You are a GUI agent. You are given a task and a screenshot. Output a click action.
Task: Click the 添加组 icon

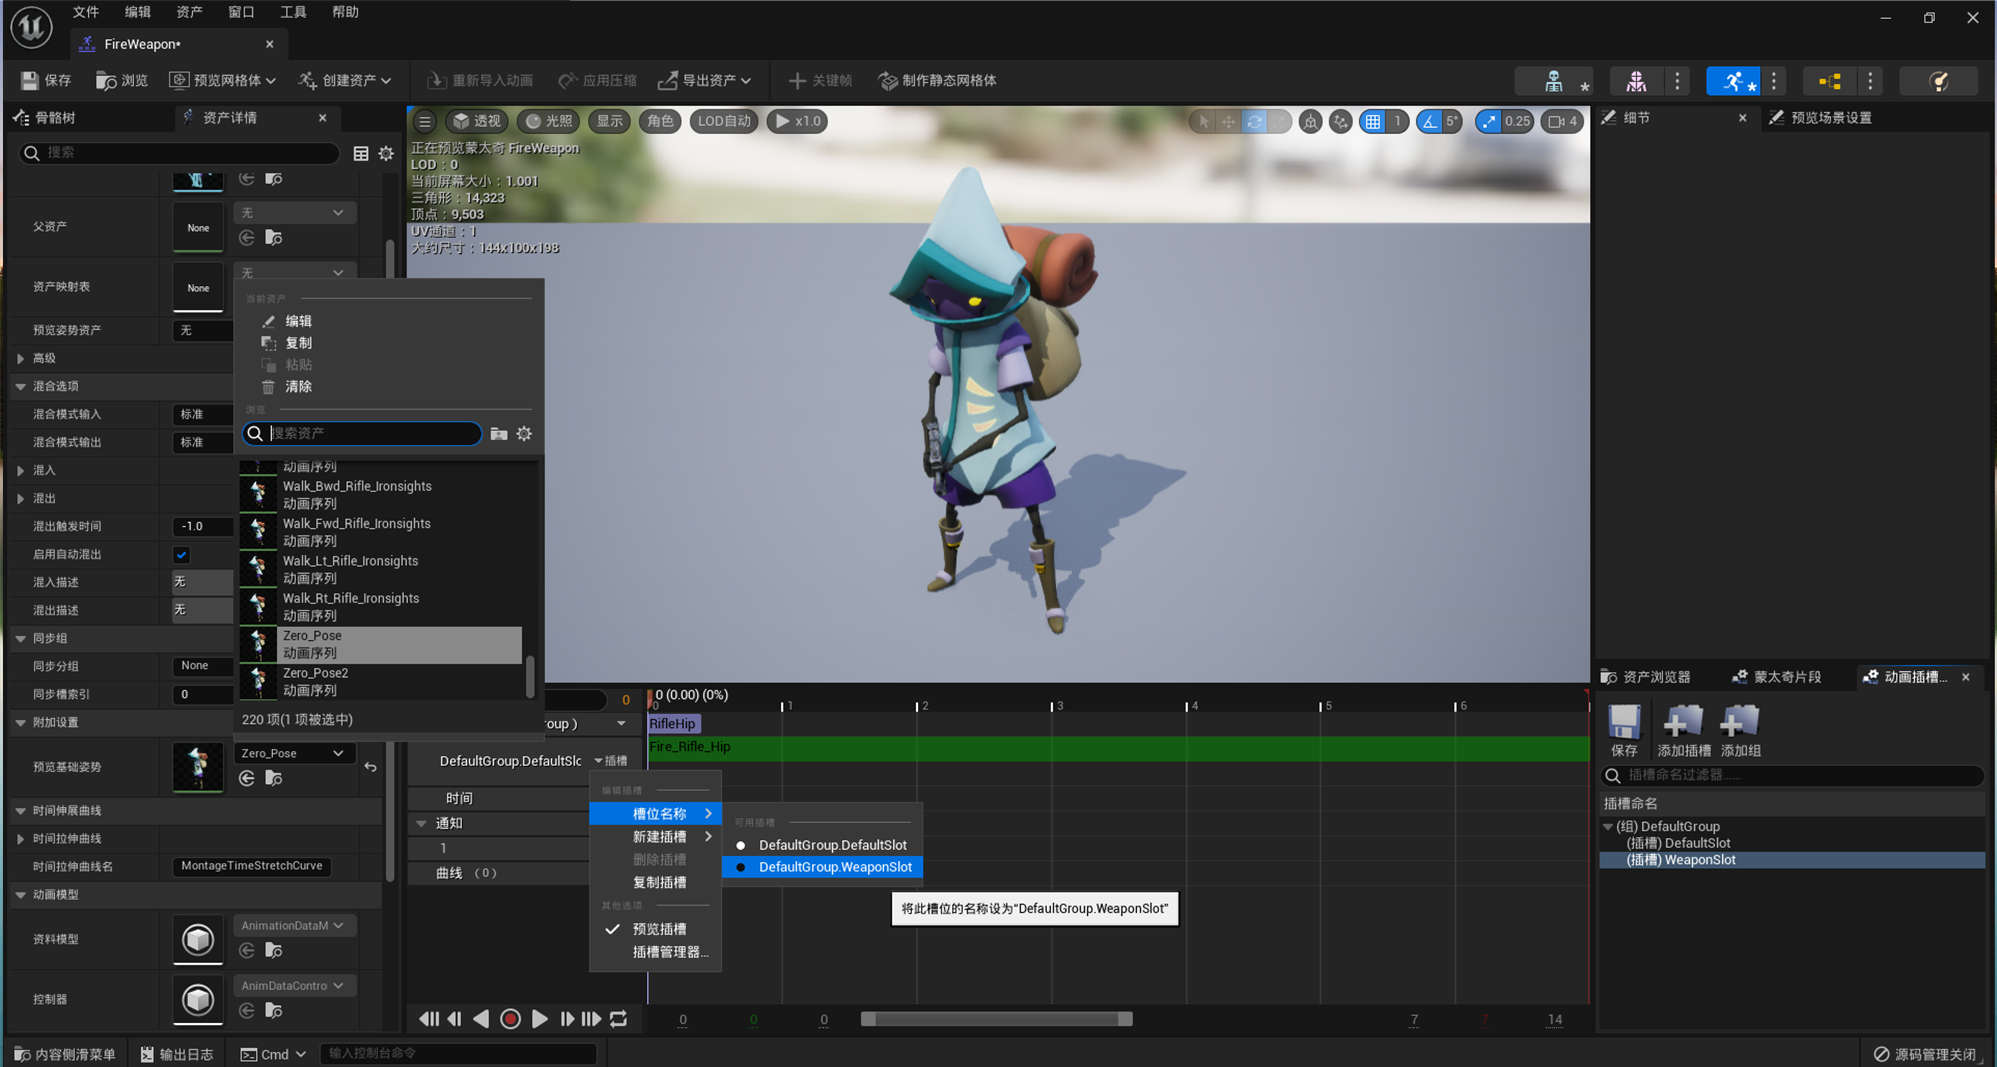(1741, 731)
